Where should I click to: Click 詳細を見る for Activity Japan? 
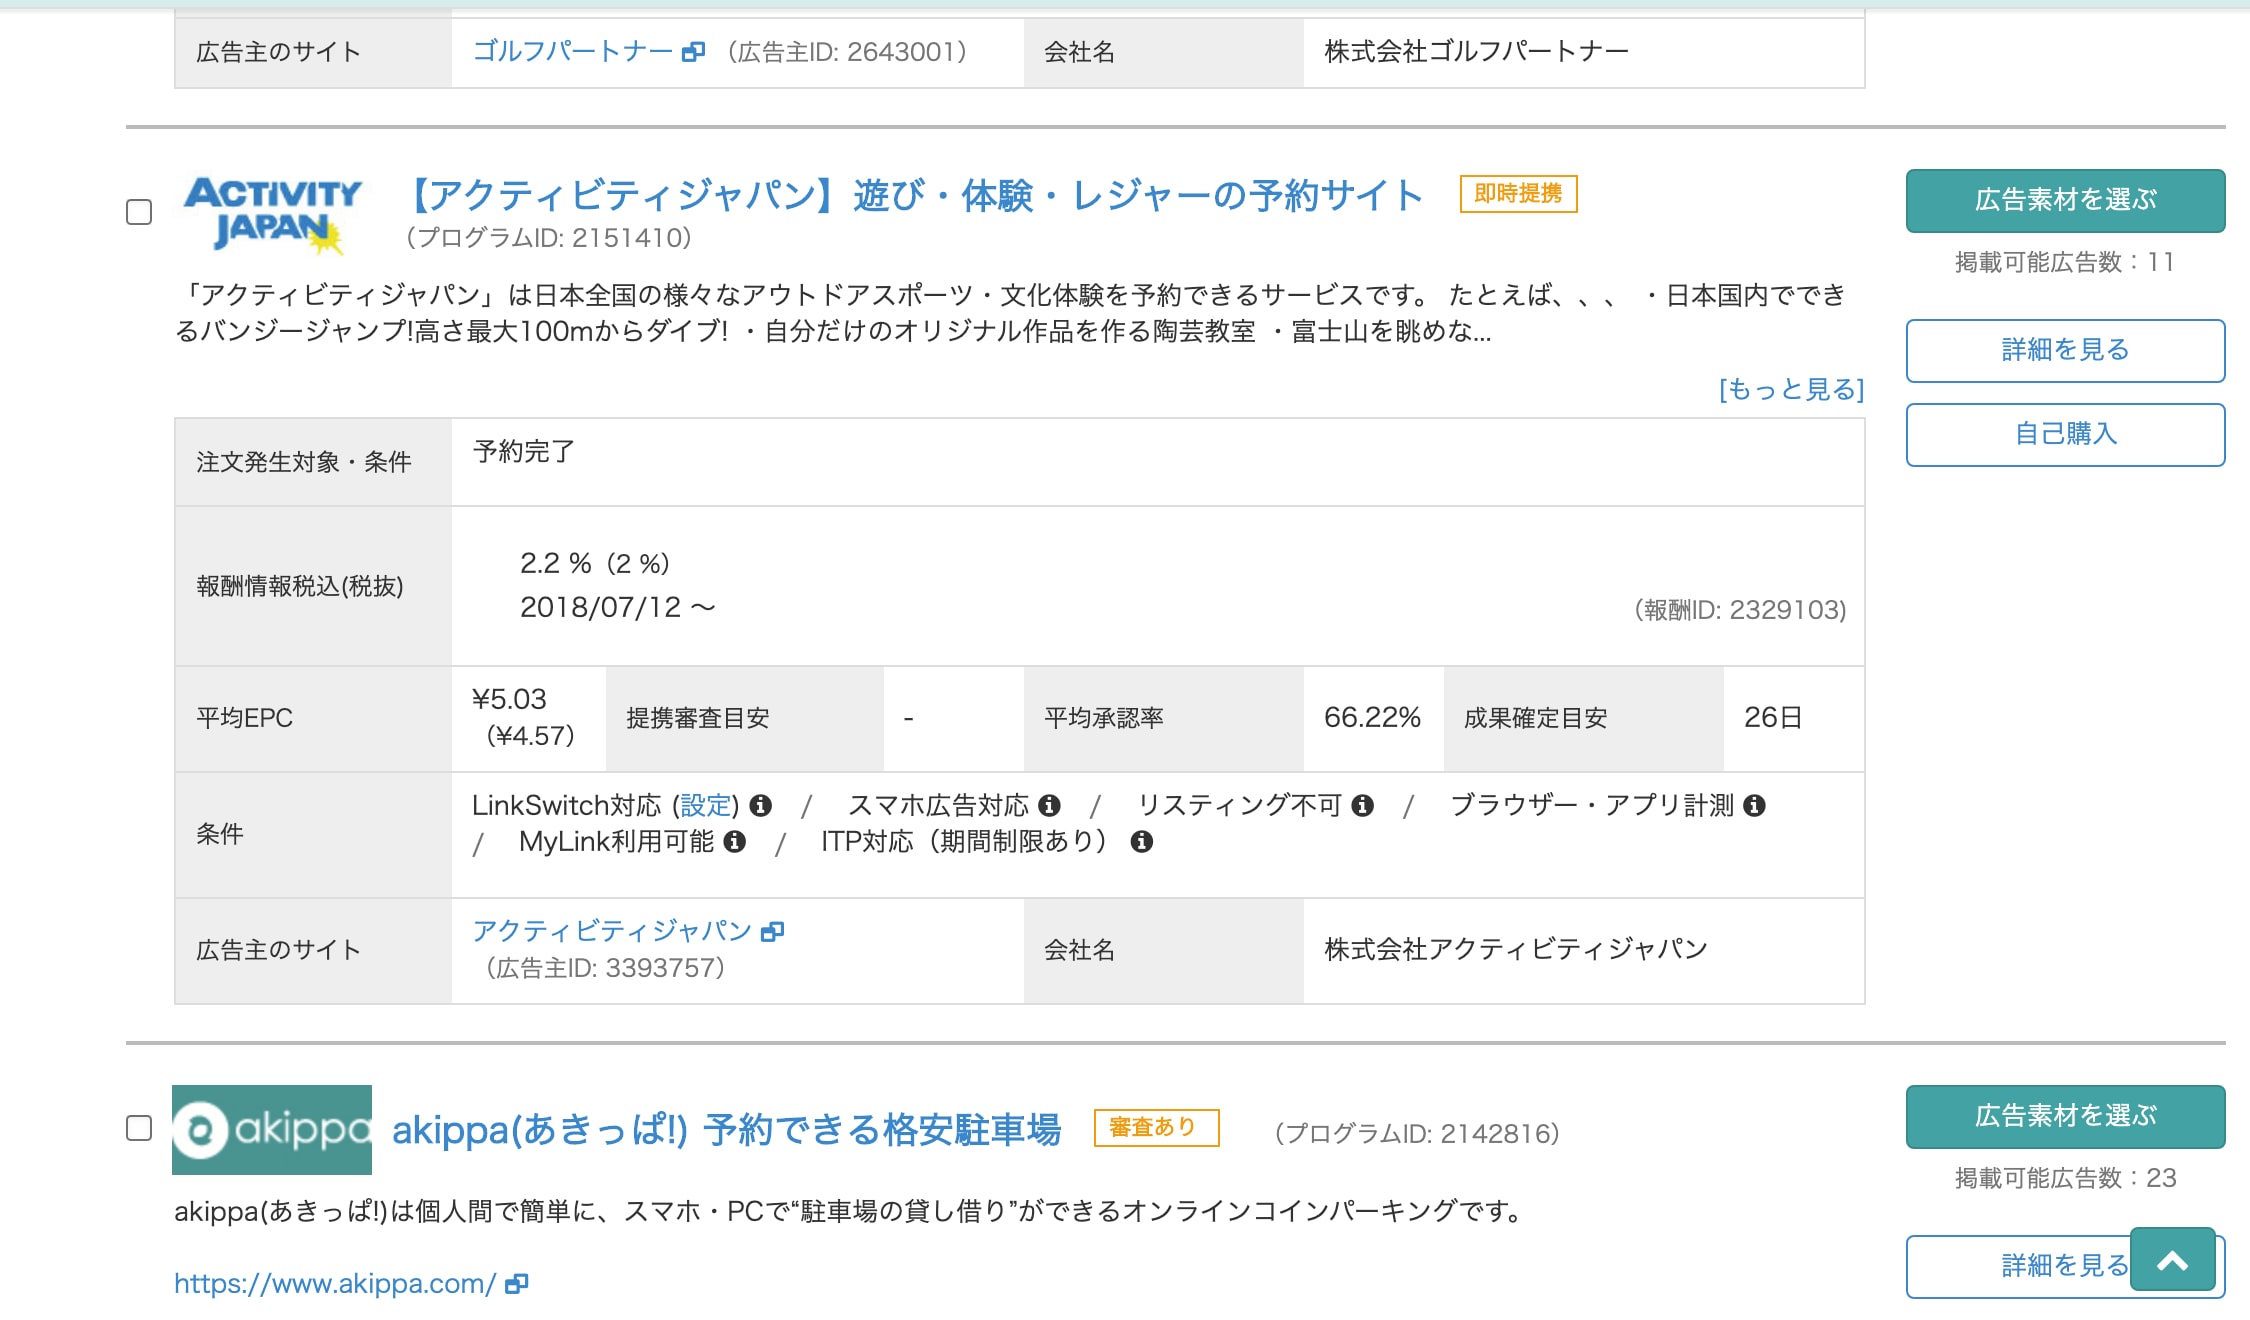point(2065,350)
